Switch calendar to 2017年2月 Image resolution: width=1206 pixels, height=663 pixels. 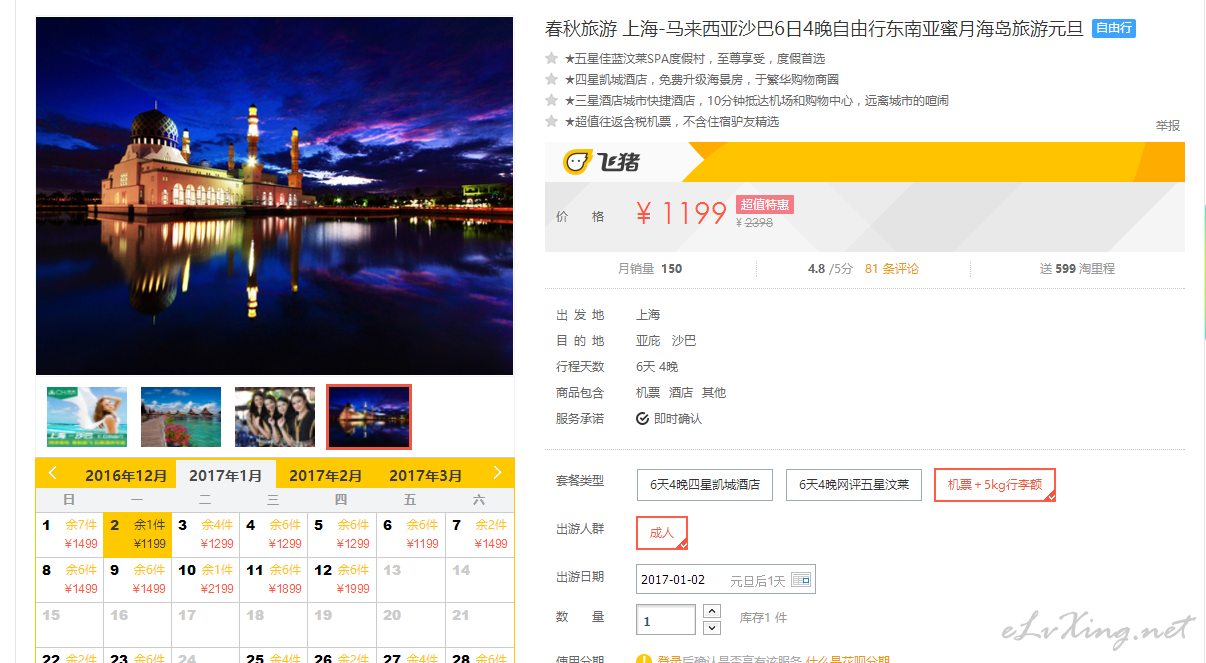tap(326, 476)
